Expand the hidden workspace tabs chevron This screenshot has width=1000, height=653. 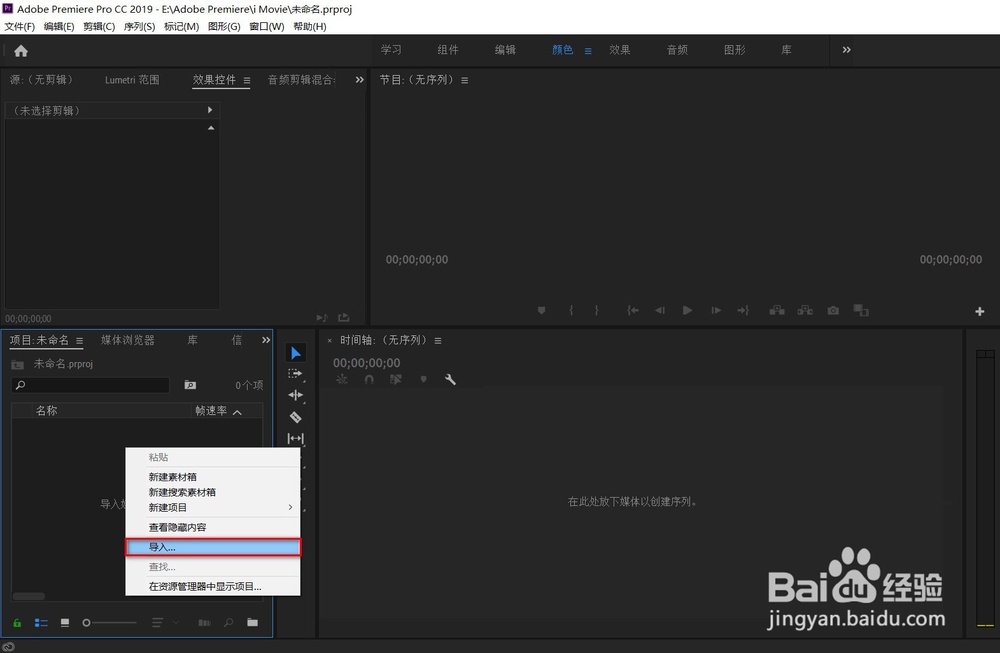846,48
